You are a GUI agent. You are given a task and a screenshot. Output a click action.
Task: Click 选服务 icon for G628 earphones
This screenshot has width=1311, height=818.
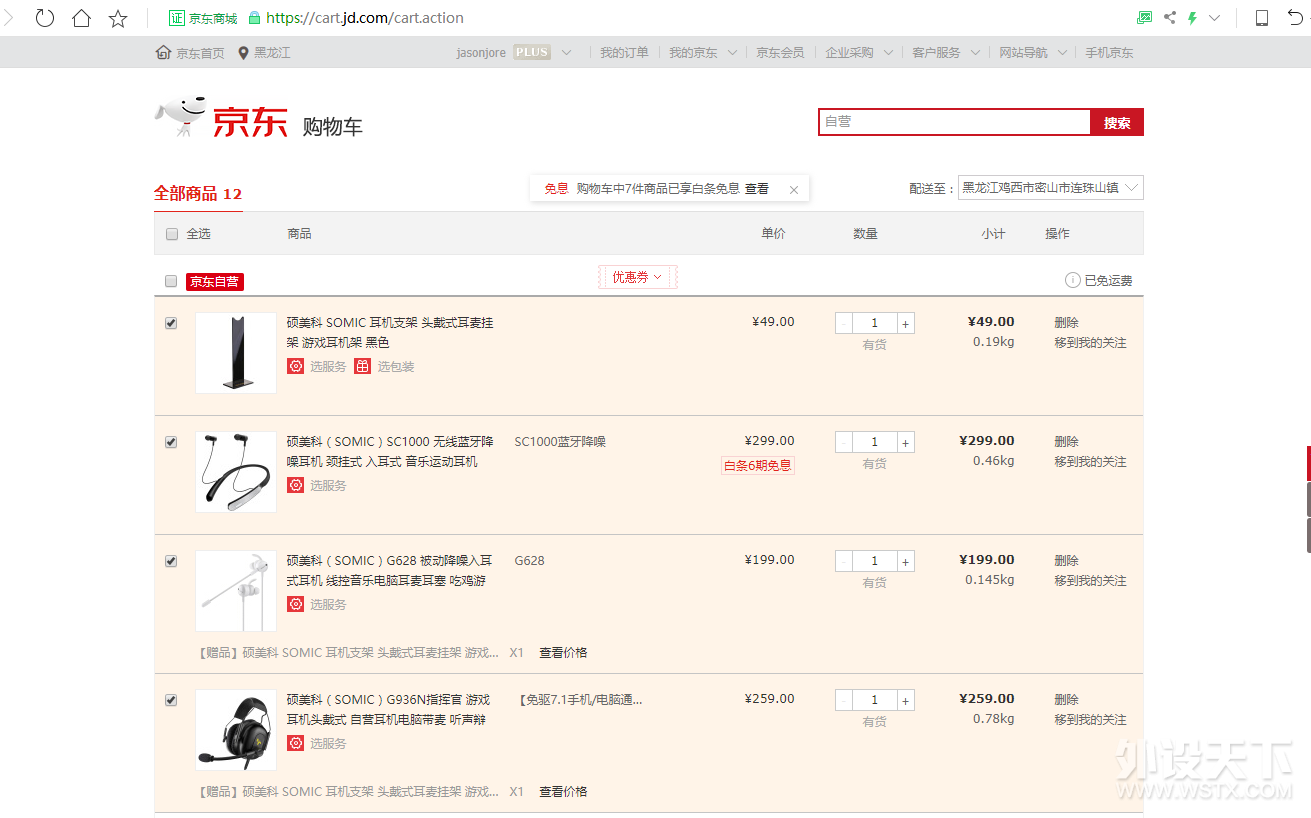pyautogui.click(x=295, y=604)
